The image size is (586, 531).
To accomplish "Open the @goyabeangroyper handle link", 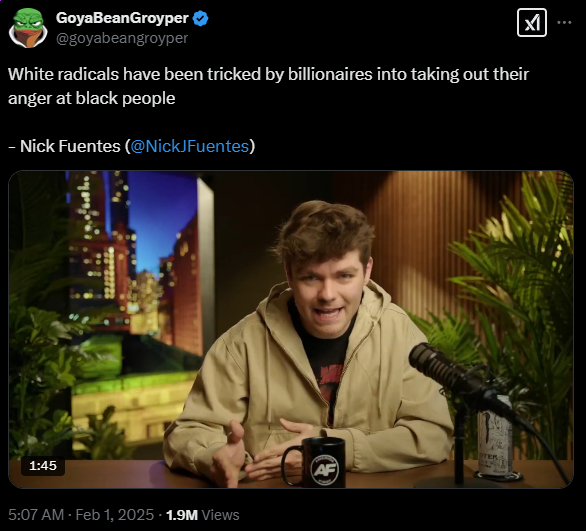I will (122, 38).
